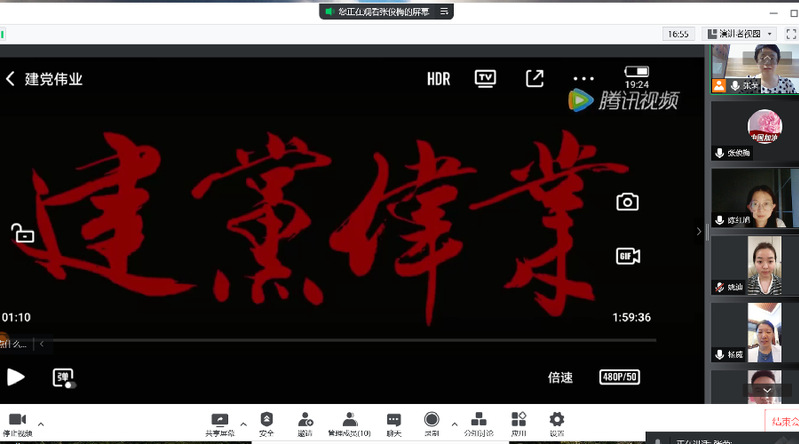
Task: Toggle HDR mode
Action: (x=439, y=79)
